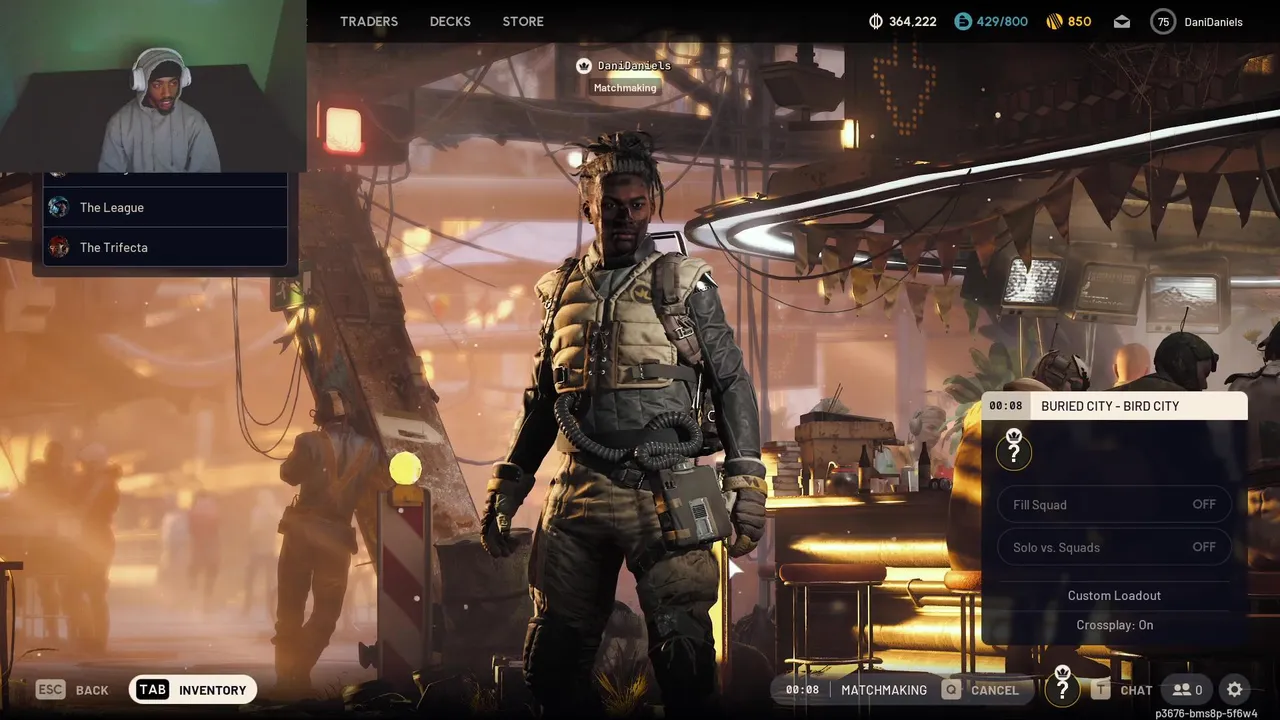The image size is (1280, 720).
Task: Click the bottom bar squad question mark icon
Action: pos(1062,687)
